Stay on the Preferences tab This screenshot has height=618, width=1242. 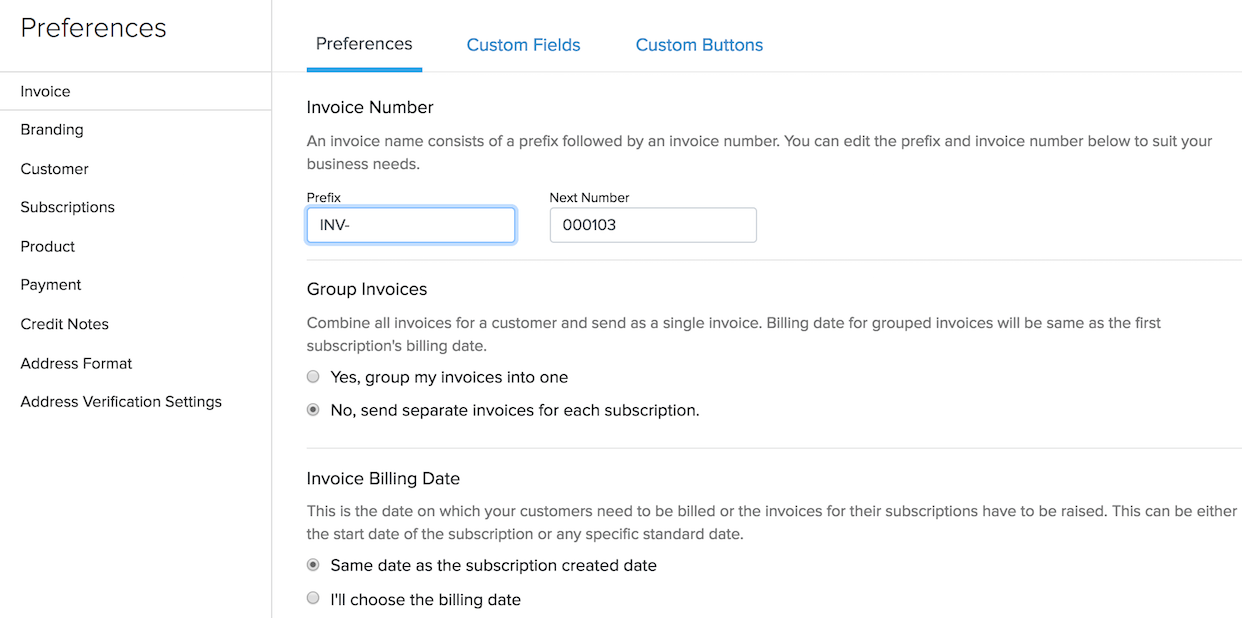point(364,44)
